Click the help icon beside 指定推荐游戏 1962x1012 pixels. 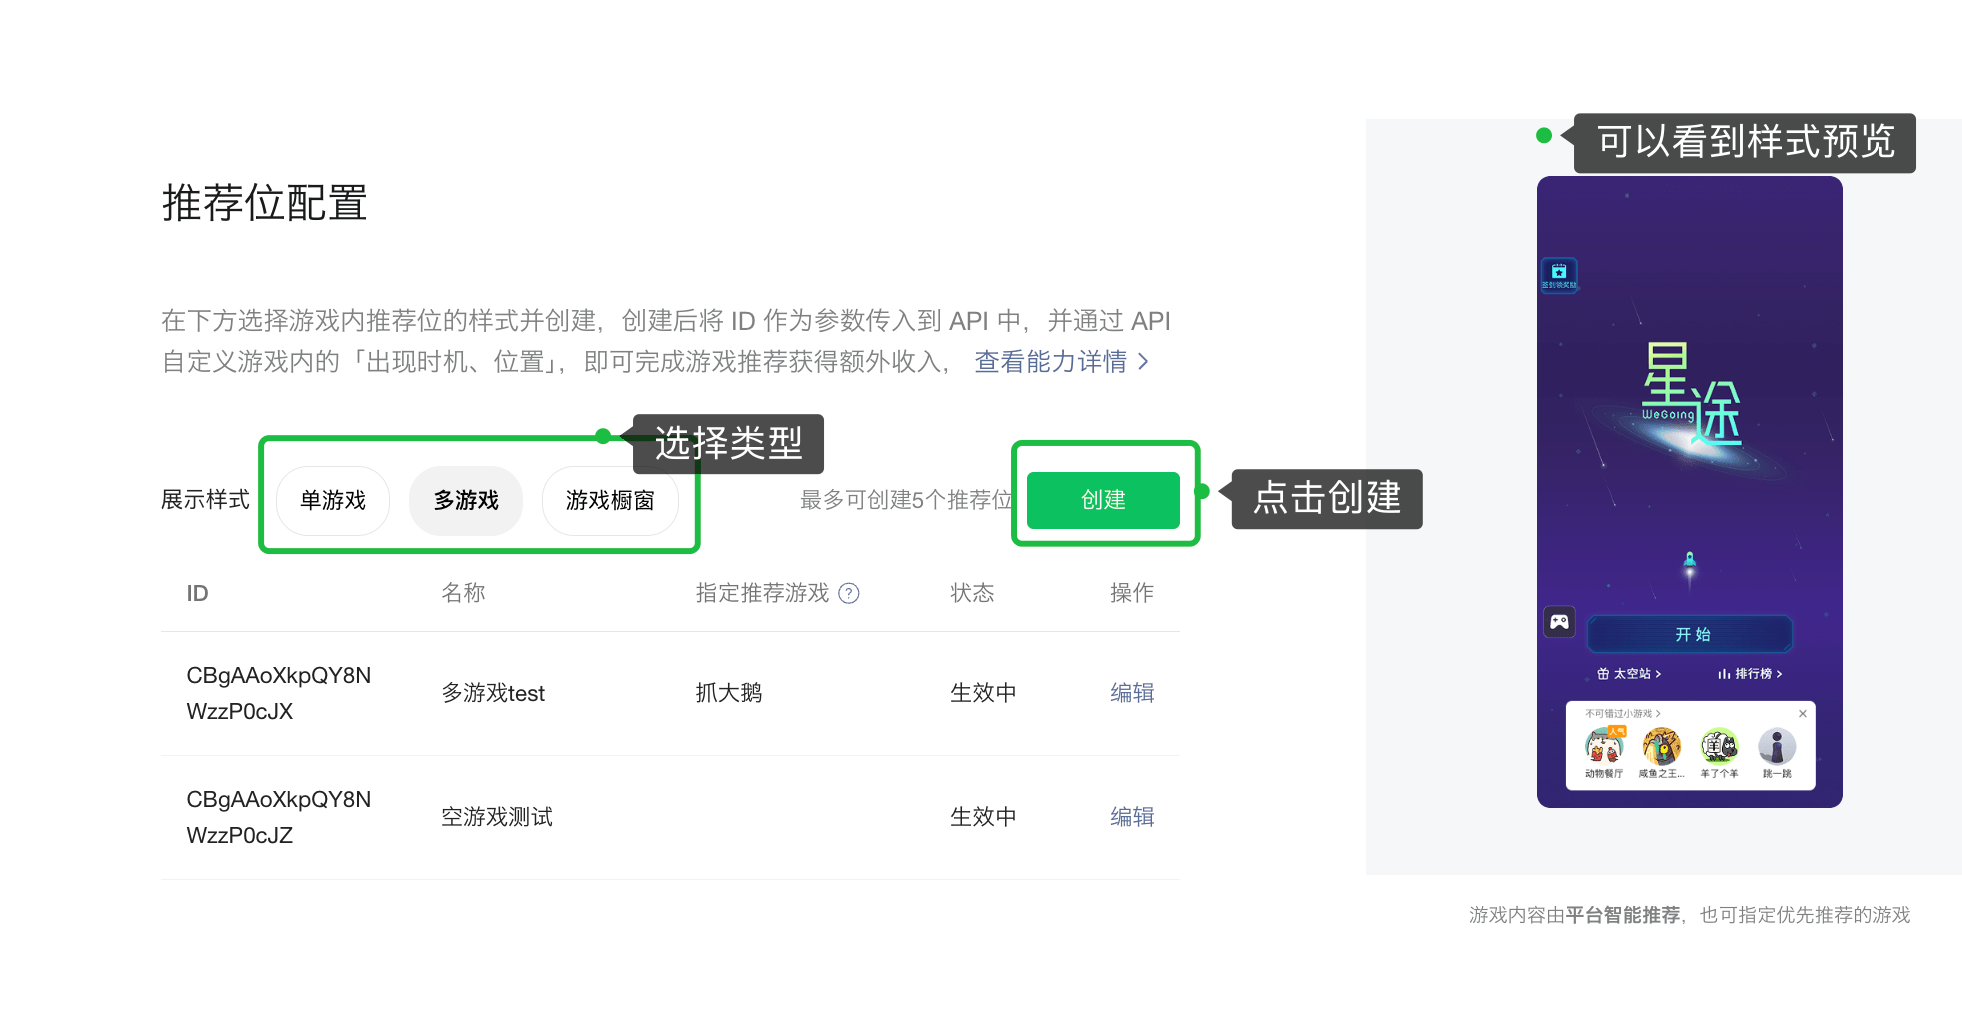tap(849, 593)
